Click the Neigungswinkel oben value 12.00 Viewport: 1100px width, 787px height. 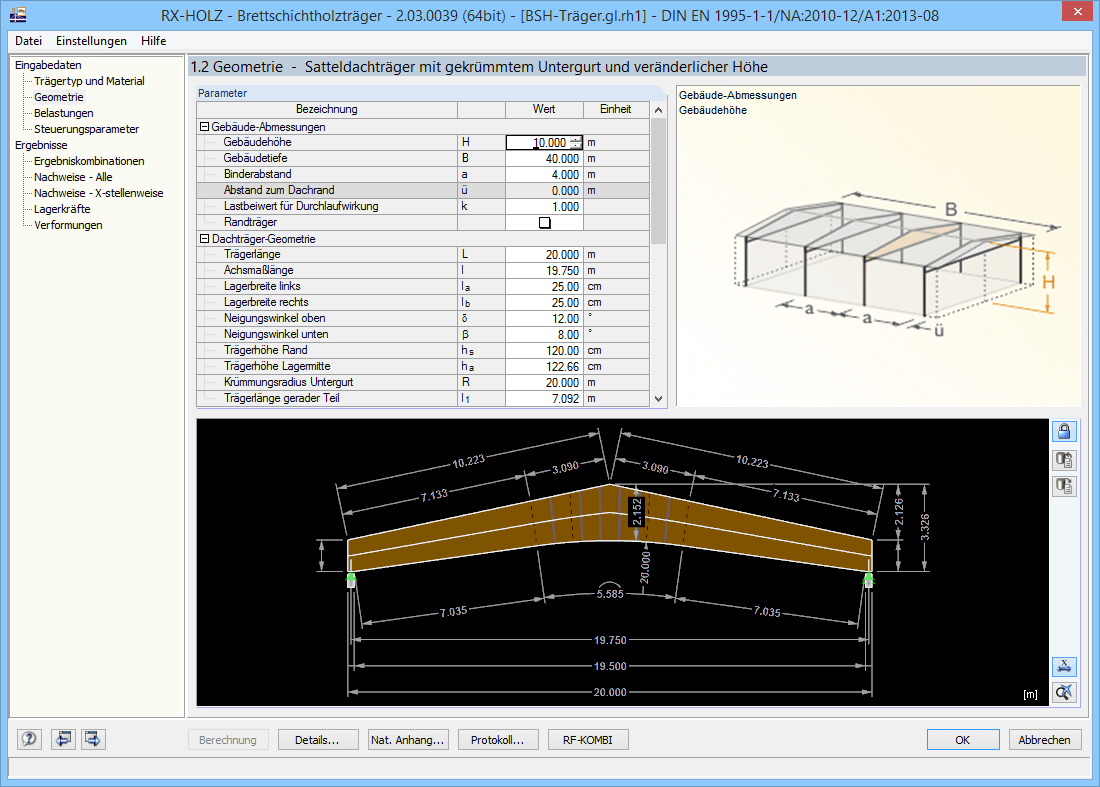[x=544, y=319]
